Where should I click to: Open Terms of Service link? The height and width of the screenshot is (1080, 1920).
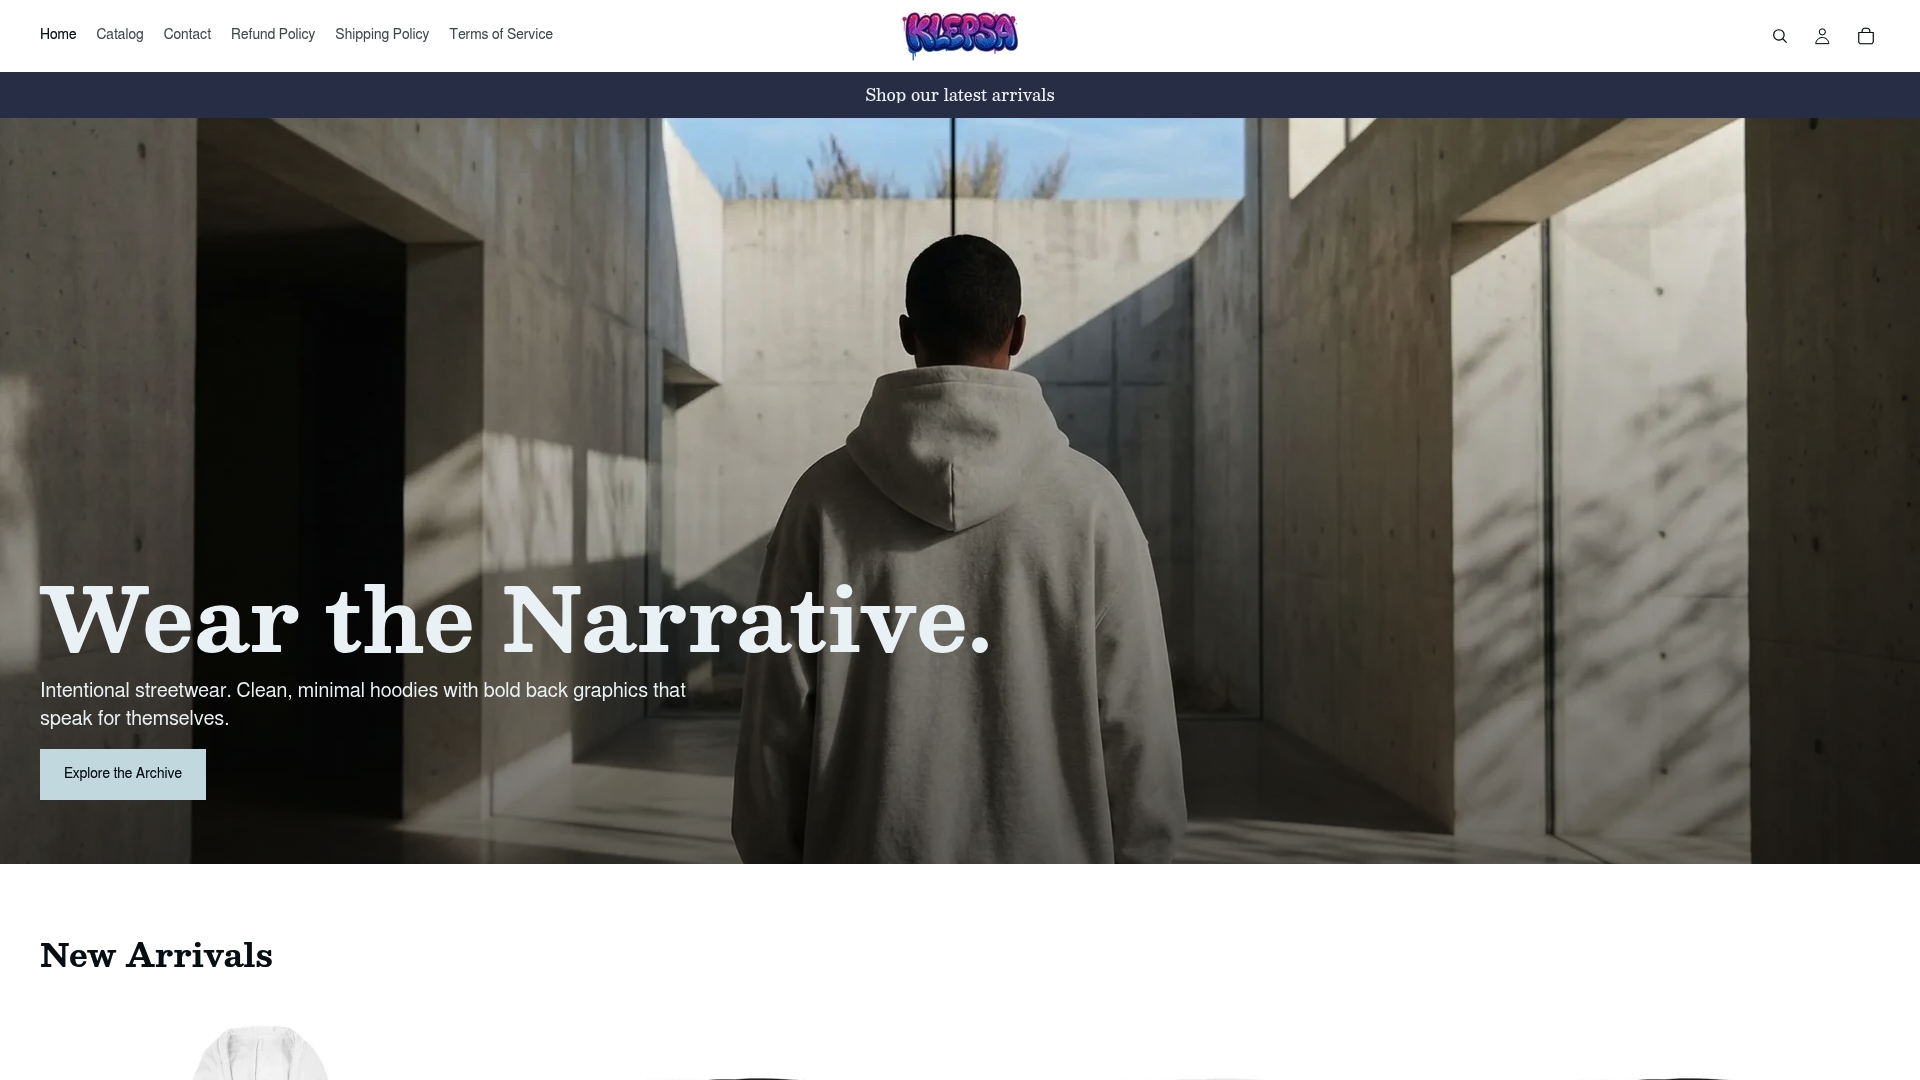click(x=501, y=34)
